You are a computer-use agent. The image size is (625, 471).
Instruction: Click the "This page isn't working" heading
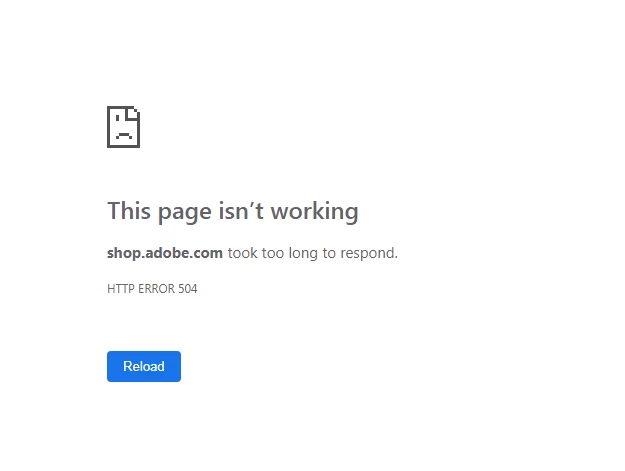(233, 211)
